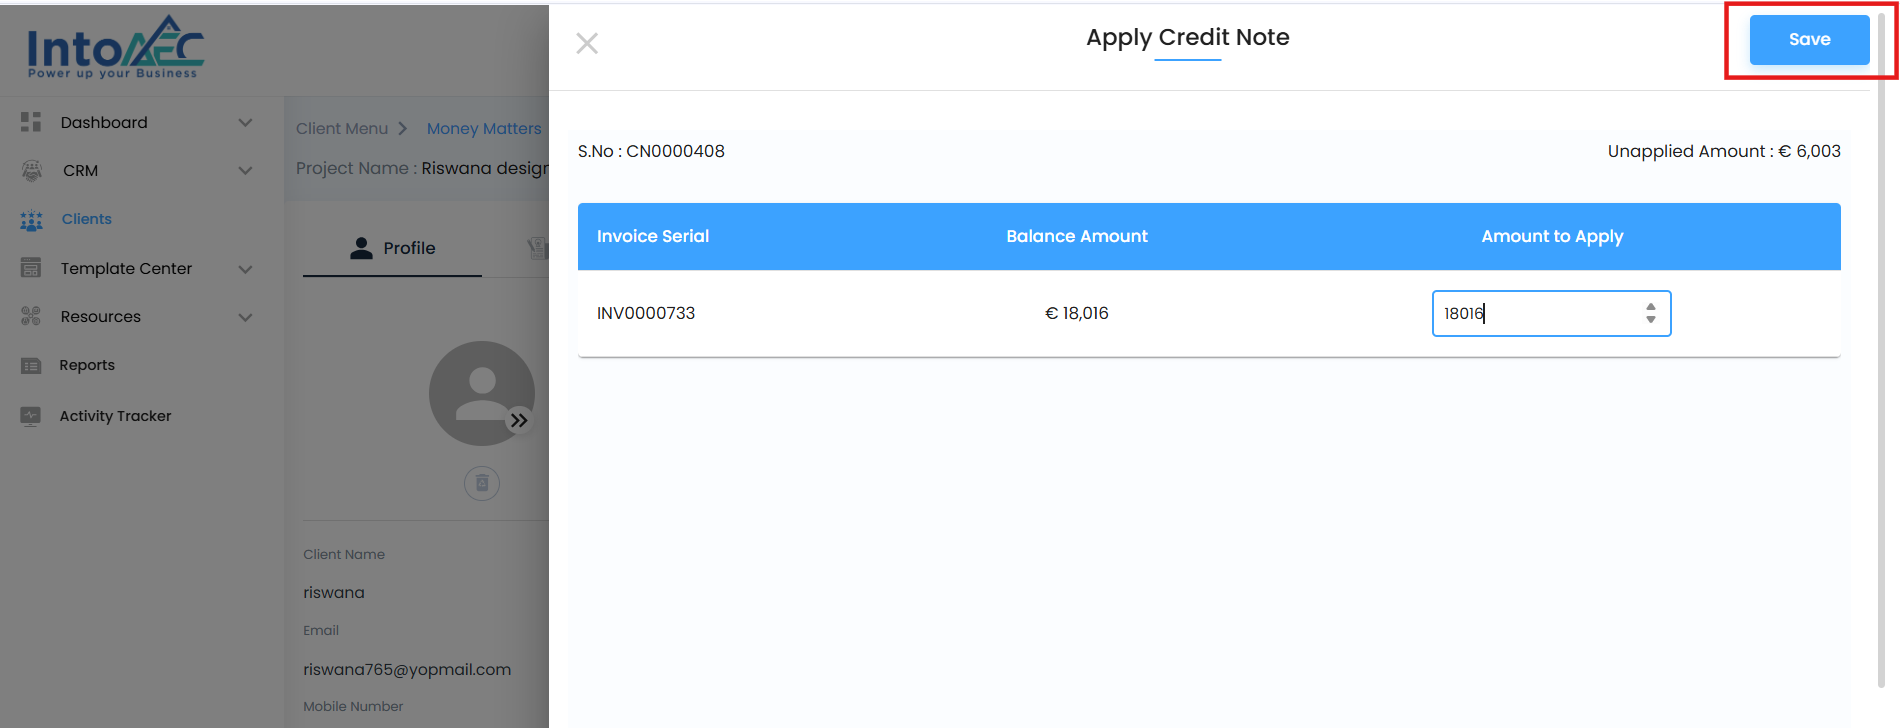
Task: Expand the Resources menu chevron
Action: (245, 317)
